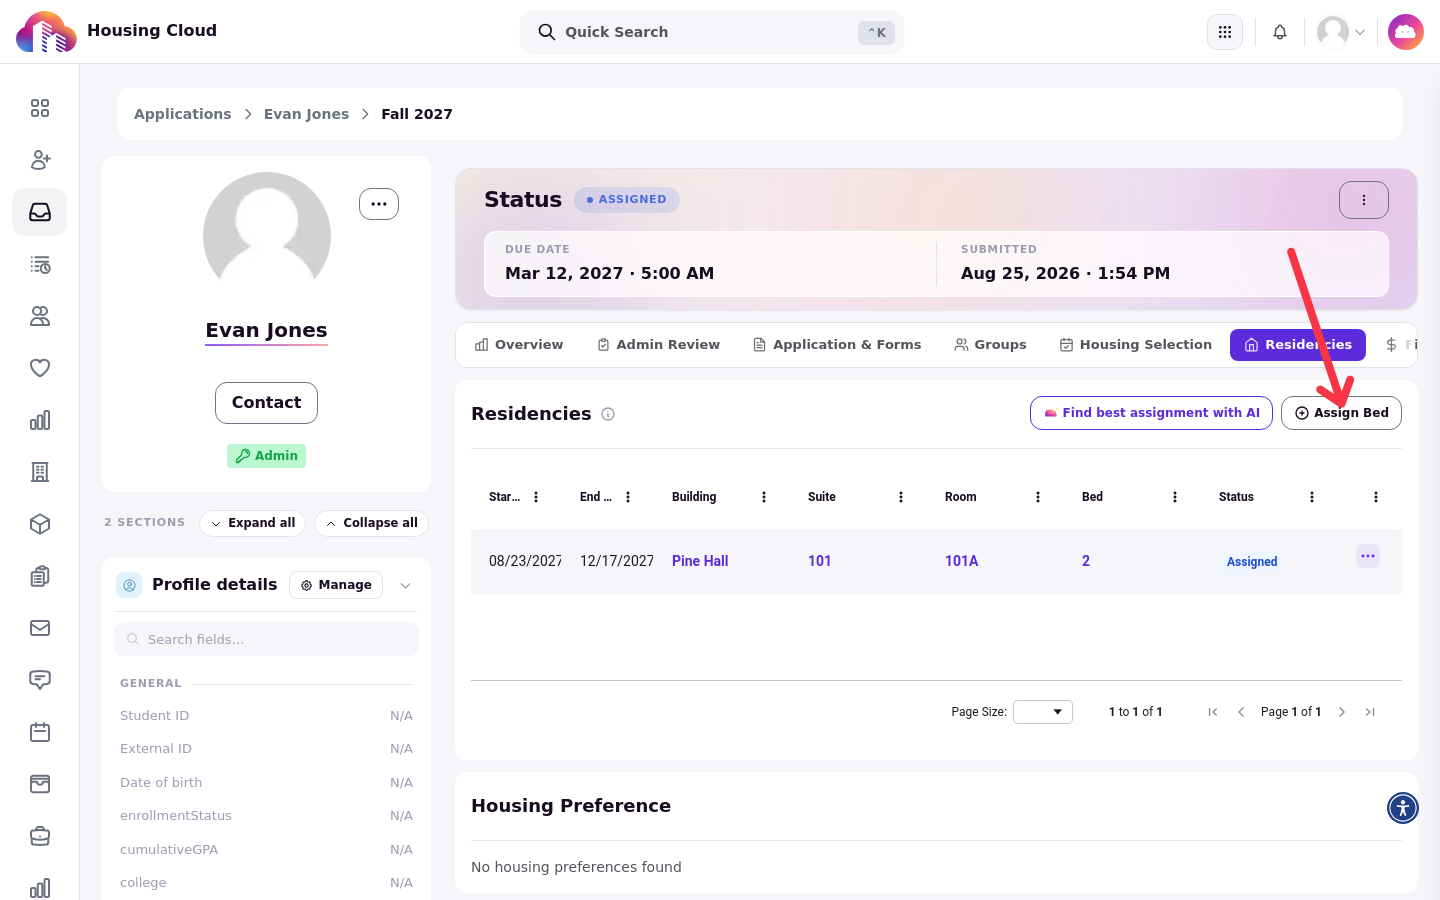Click the Manage button in Profile details
The width and height of the screenshot is (1440, 900).
pos(336,585)
